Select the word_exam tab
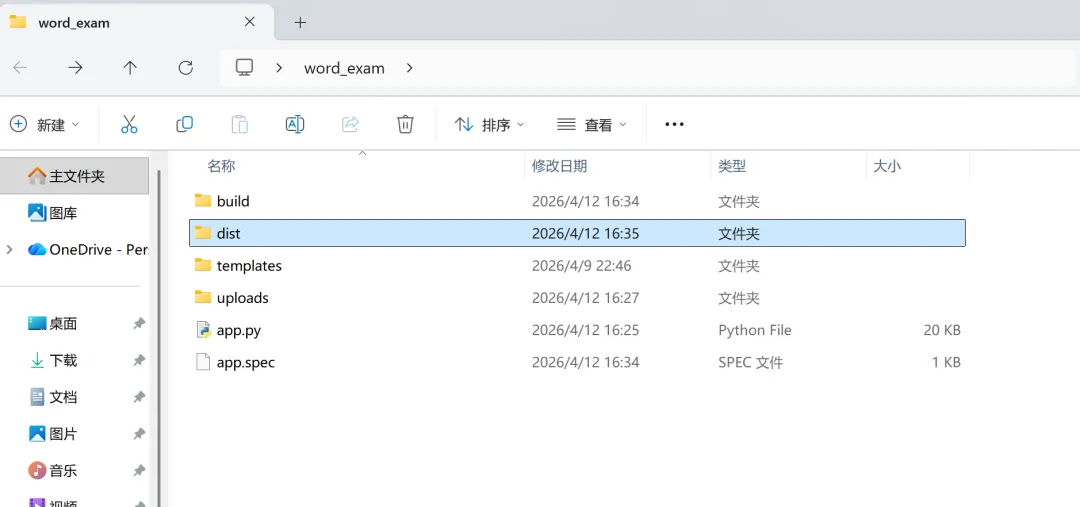Image resolution: width=1080 pixels, height=507 pixels. click(138, 22)
